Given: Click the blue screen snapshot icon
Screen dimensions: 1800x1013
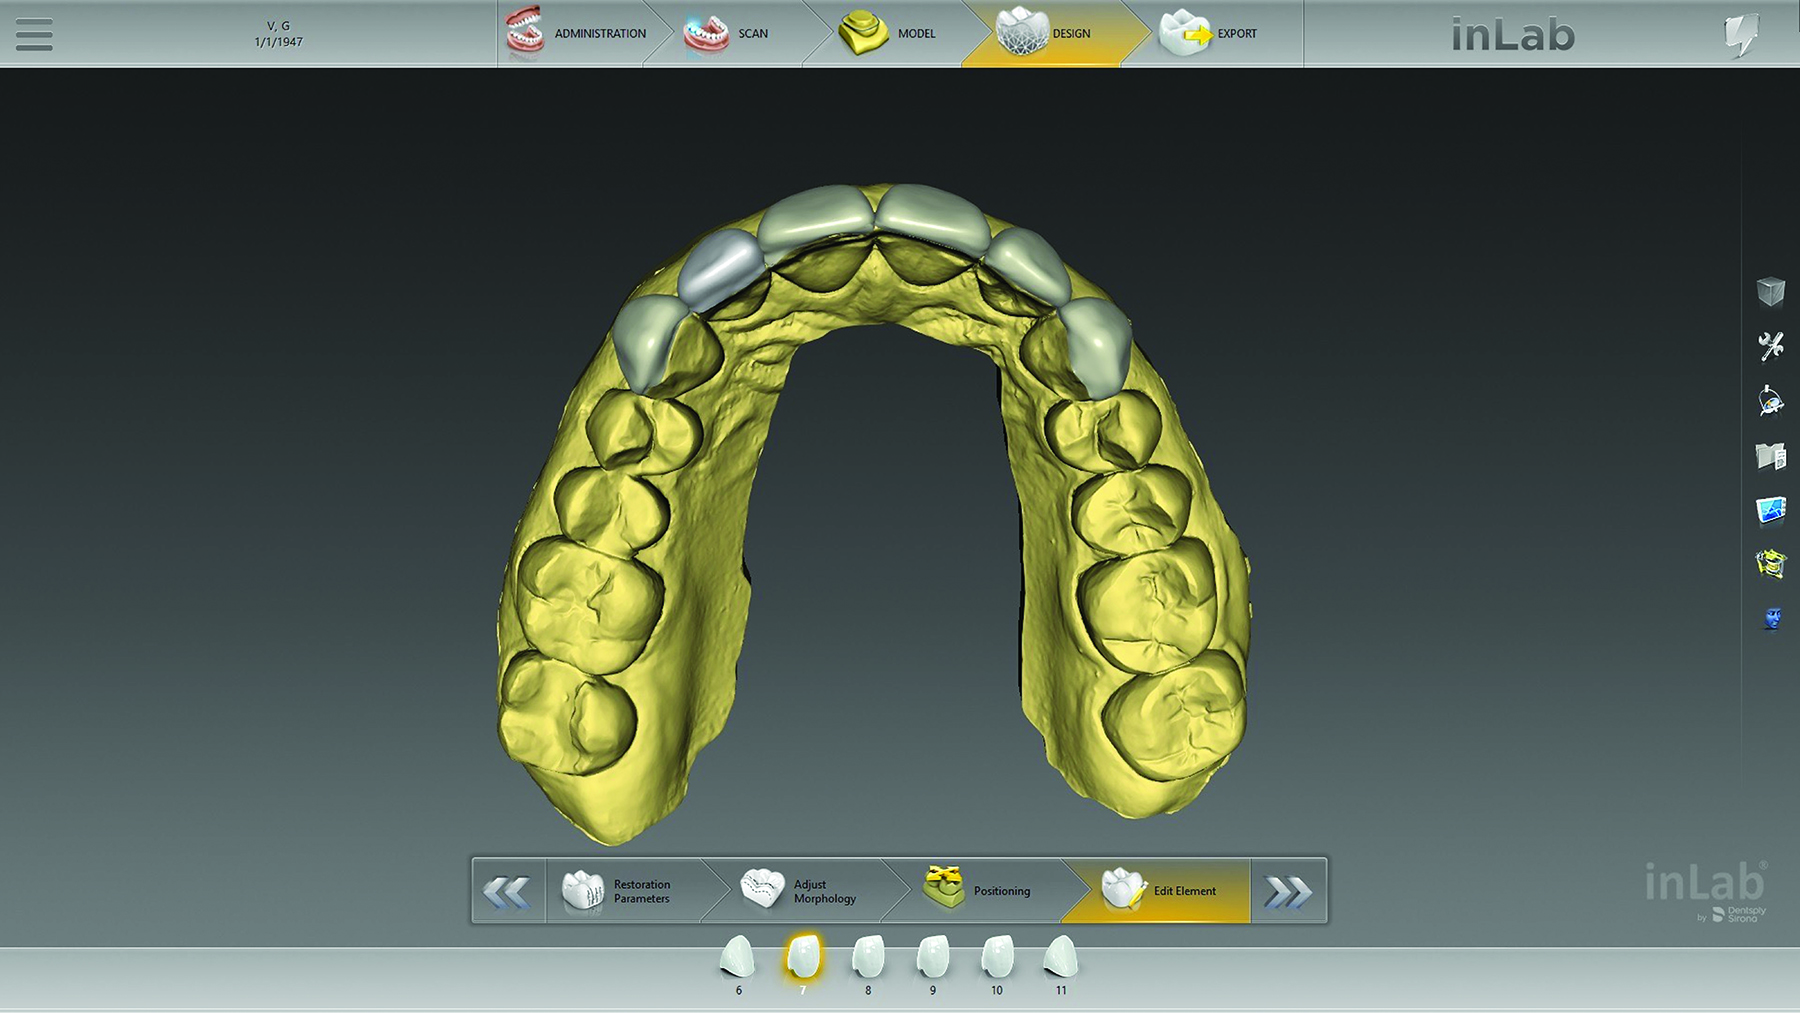Looking at the screenshot, I should (1771, 510).
